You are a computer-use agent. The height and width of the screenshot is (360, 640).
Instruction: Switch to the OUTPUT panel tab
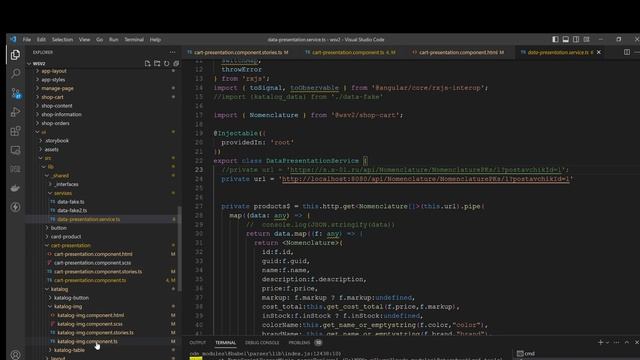click(x=198, y=342)
